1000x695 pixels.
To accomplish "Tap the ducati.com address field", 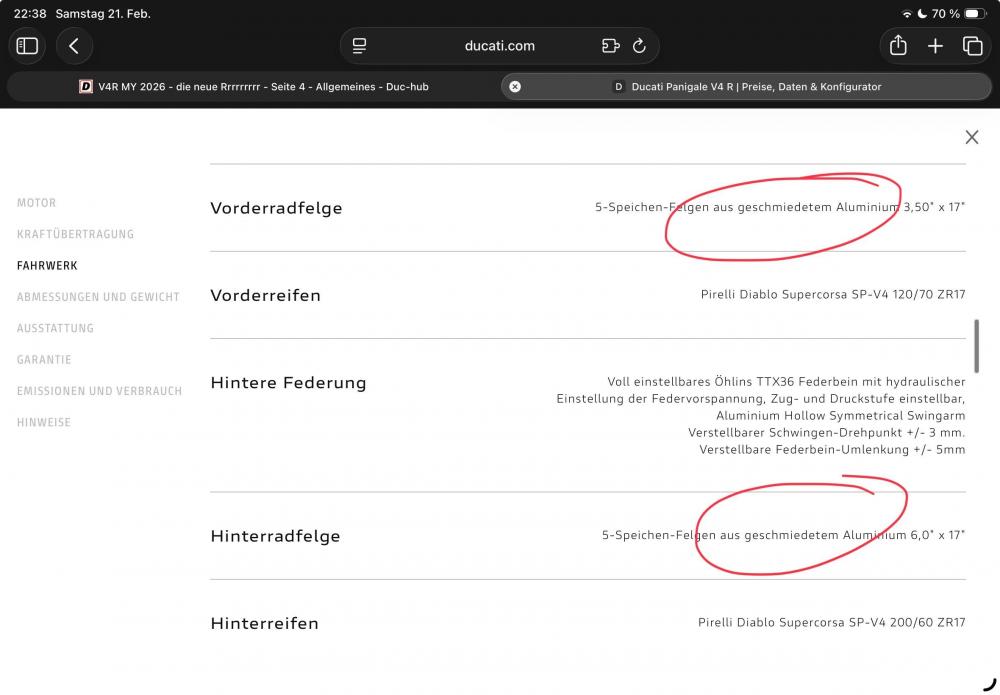I will 499,46.
